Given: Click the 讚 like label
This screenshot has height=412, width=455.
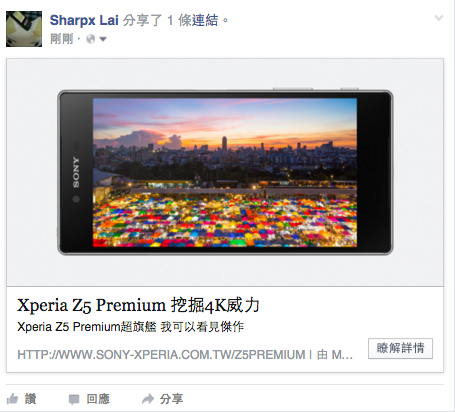Looking at the screenshot, I should [x=30, y=399].
